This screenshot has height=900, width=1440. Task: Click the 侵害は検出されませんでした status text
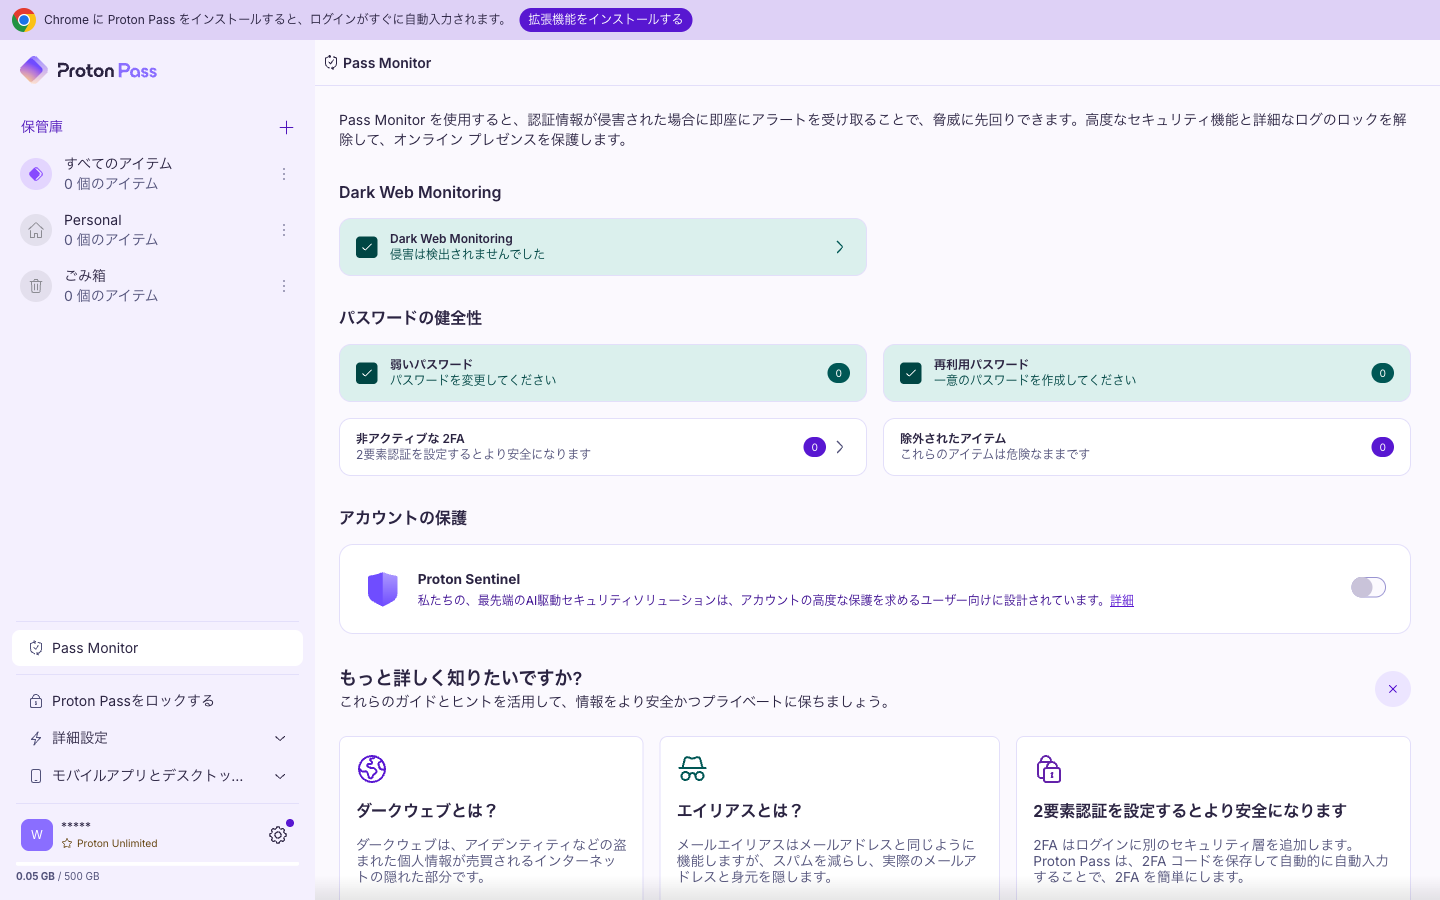tap(467, 254)
